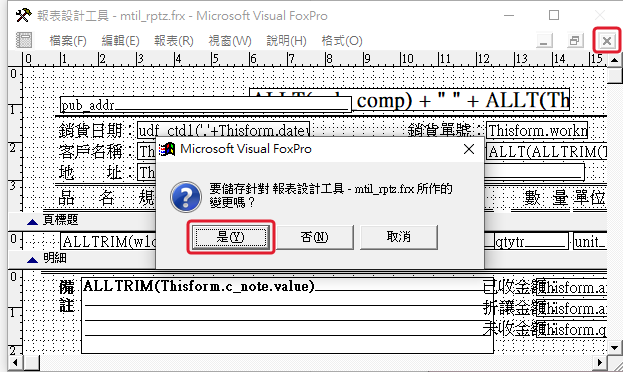This screenshot has width=623, height=372.
Task: Select the 折讓金額 label
Action: click(514, 308)
